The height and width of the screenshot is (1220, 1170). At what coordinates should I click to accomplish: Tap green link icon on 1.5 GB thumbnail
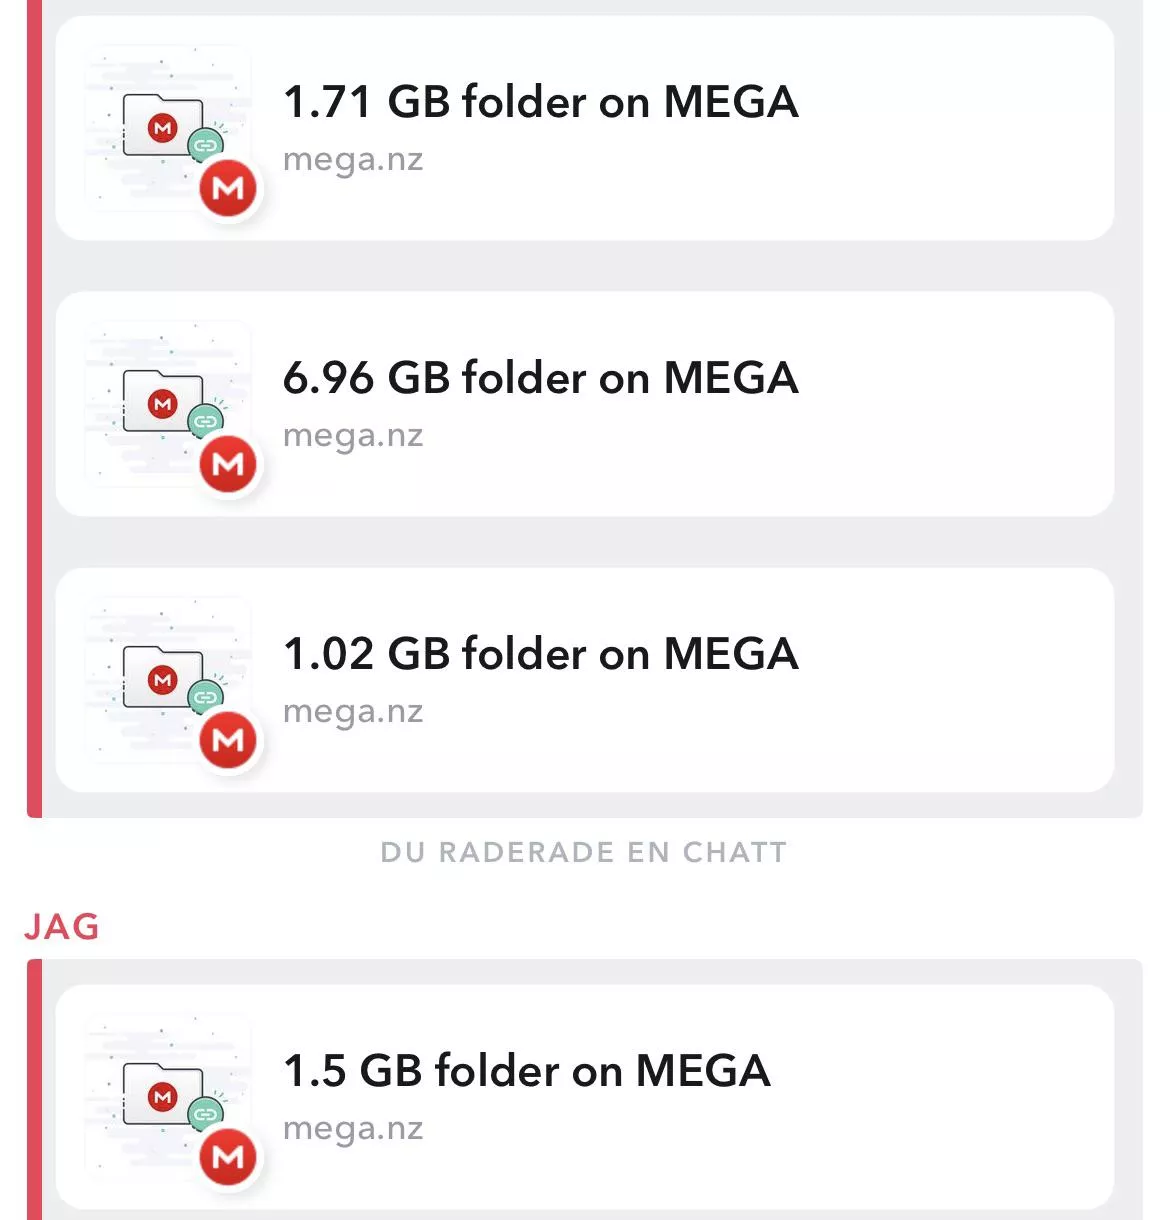click(205, 1114)
